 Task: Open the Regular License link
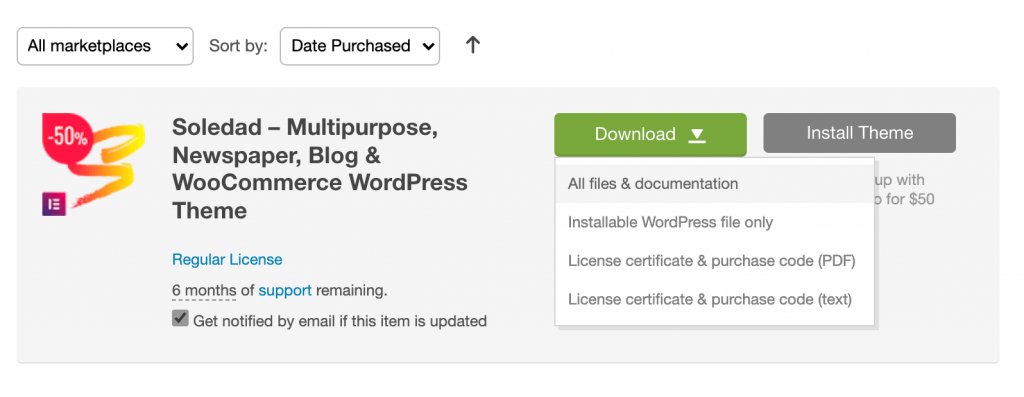227,260
